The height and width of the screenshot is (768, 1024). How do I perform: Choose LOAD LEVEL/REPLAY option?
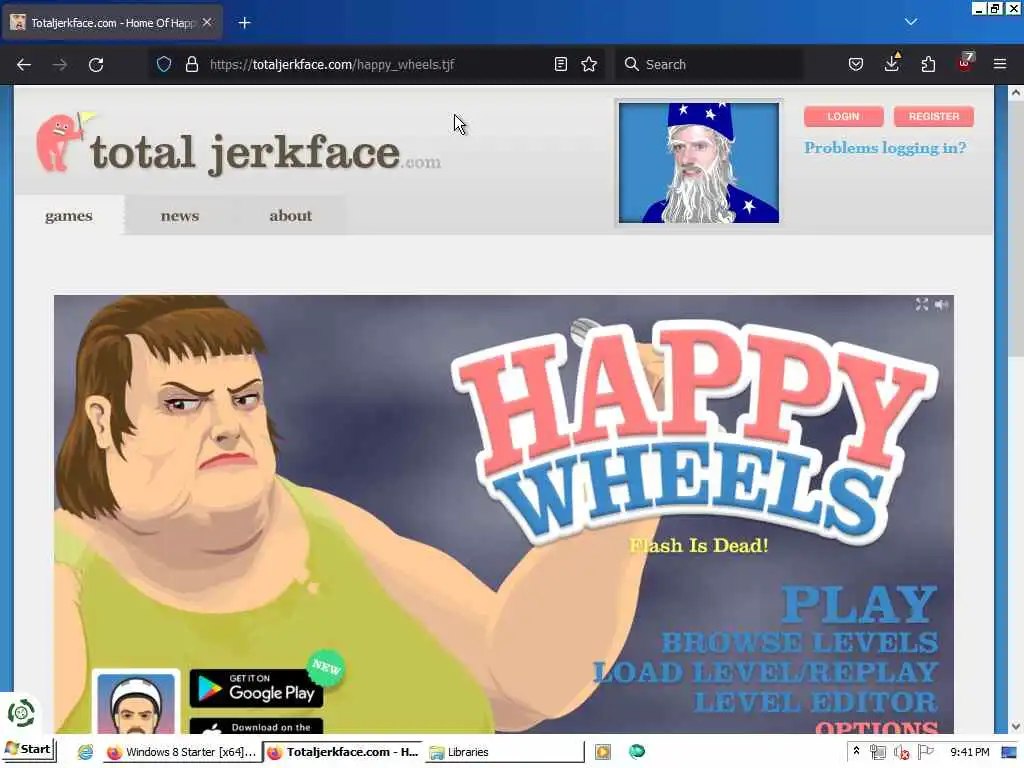[765, 672]
